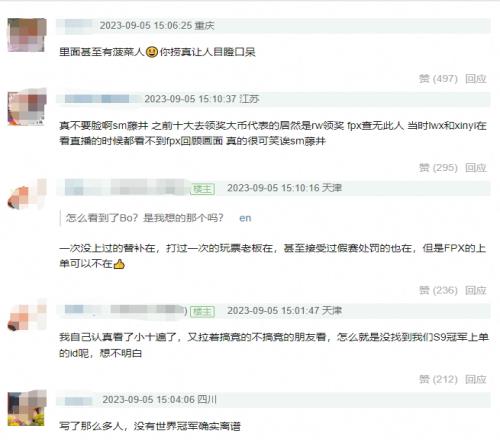The width and height of the screenshot is (500, 440).
Task: Open the 重庆 commenter's avatar
Action: tap(27, 35)
